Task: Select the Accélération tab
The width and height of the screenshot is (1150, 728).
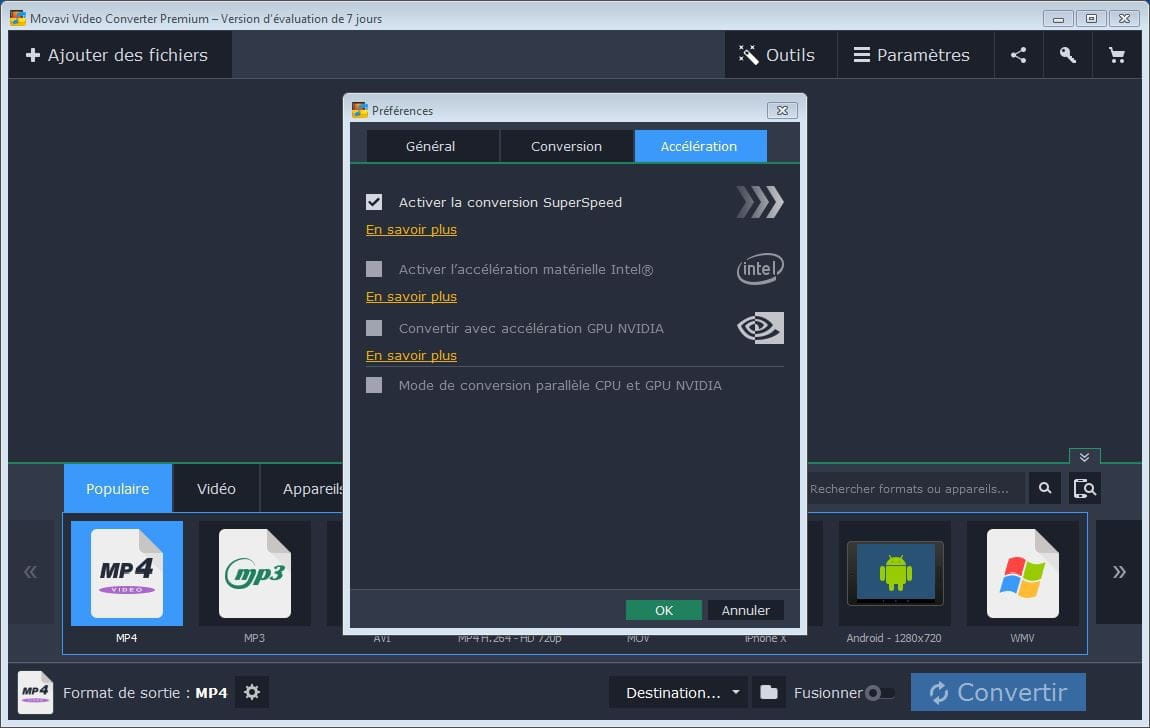Action: click(699, 146)
